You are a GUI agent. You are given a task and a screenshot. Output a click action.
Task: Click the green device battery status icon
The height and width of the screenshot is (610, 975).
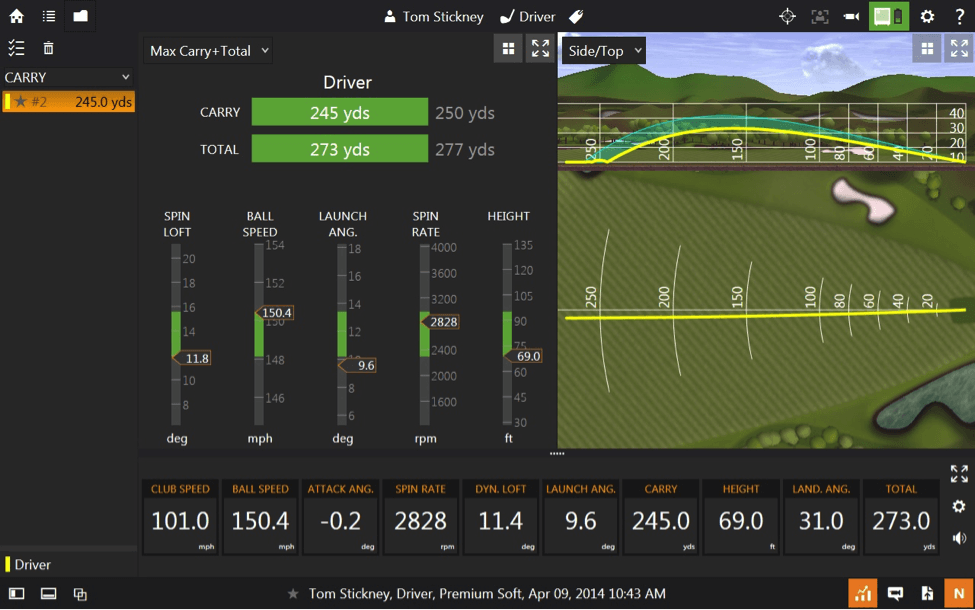coord(888,16)
